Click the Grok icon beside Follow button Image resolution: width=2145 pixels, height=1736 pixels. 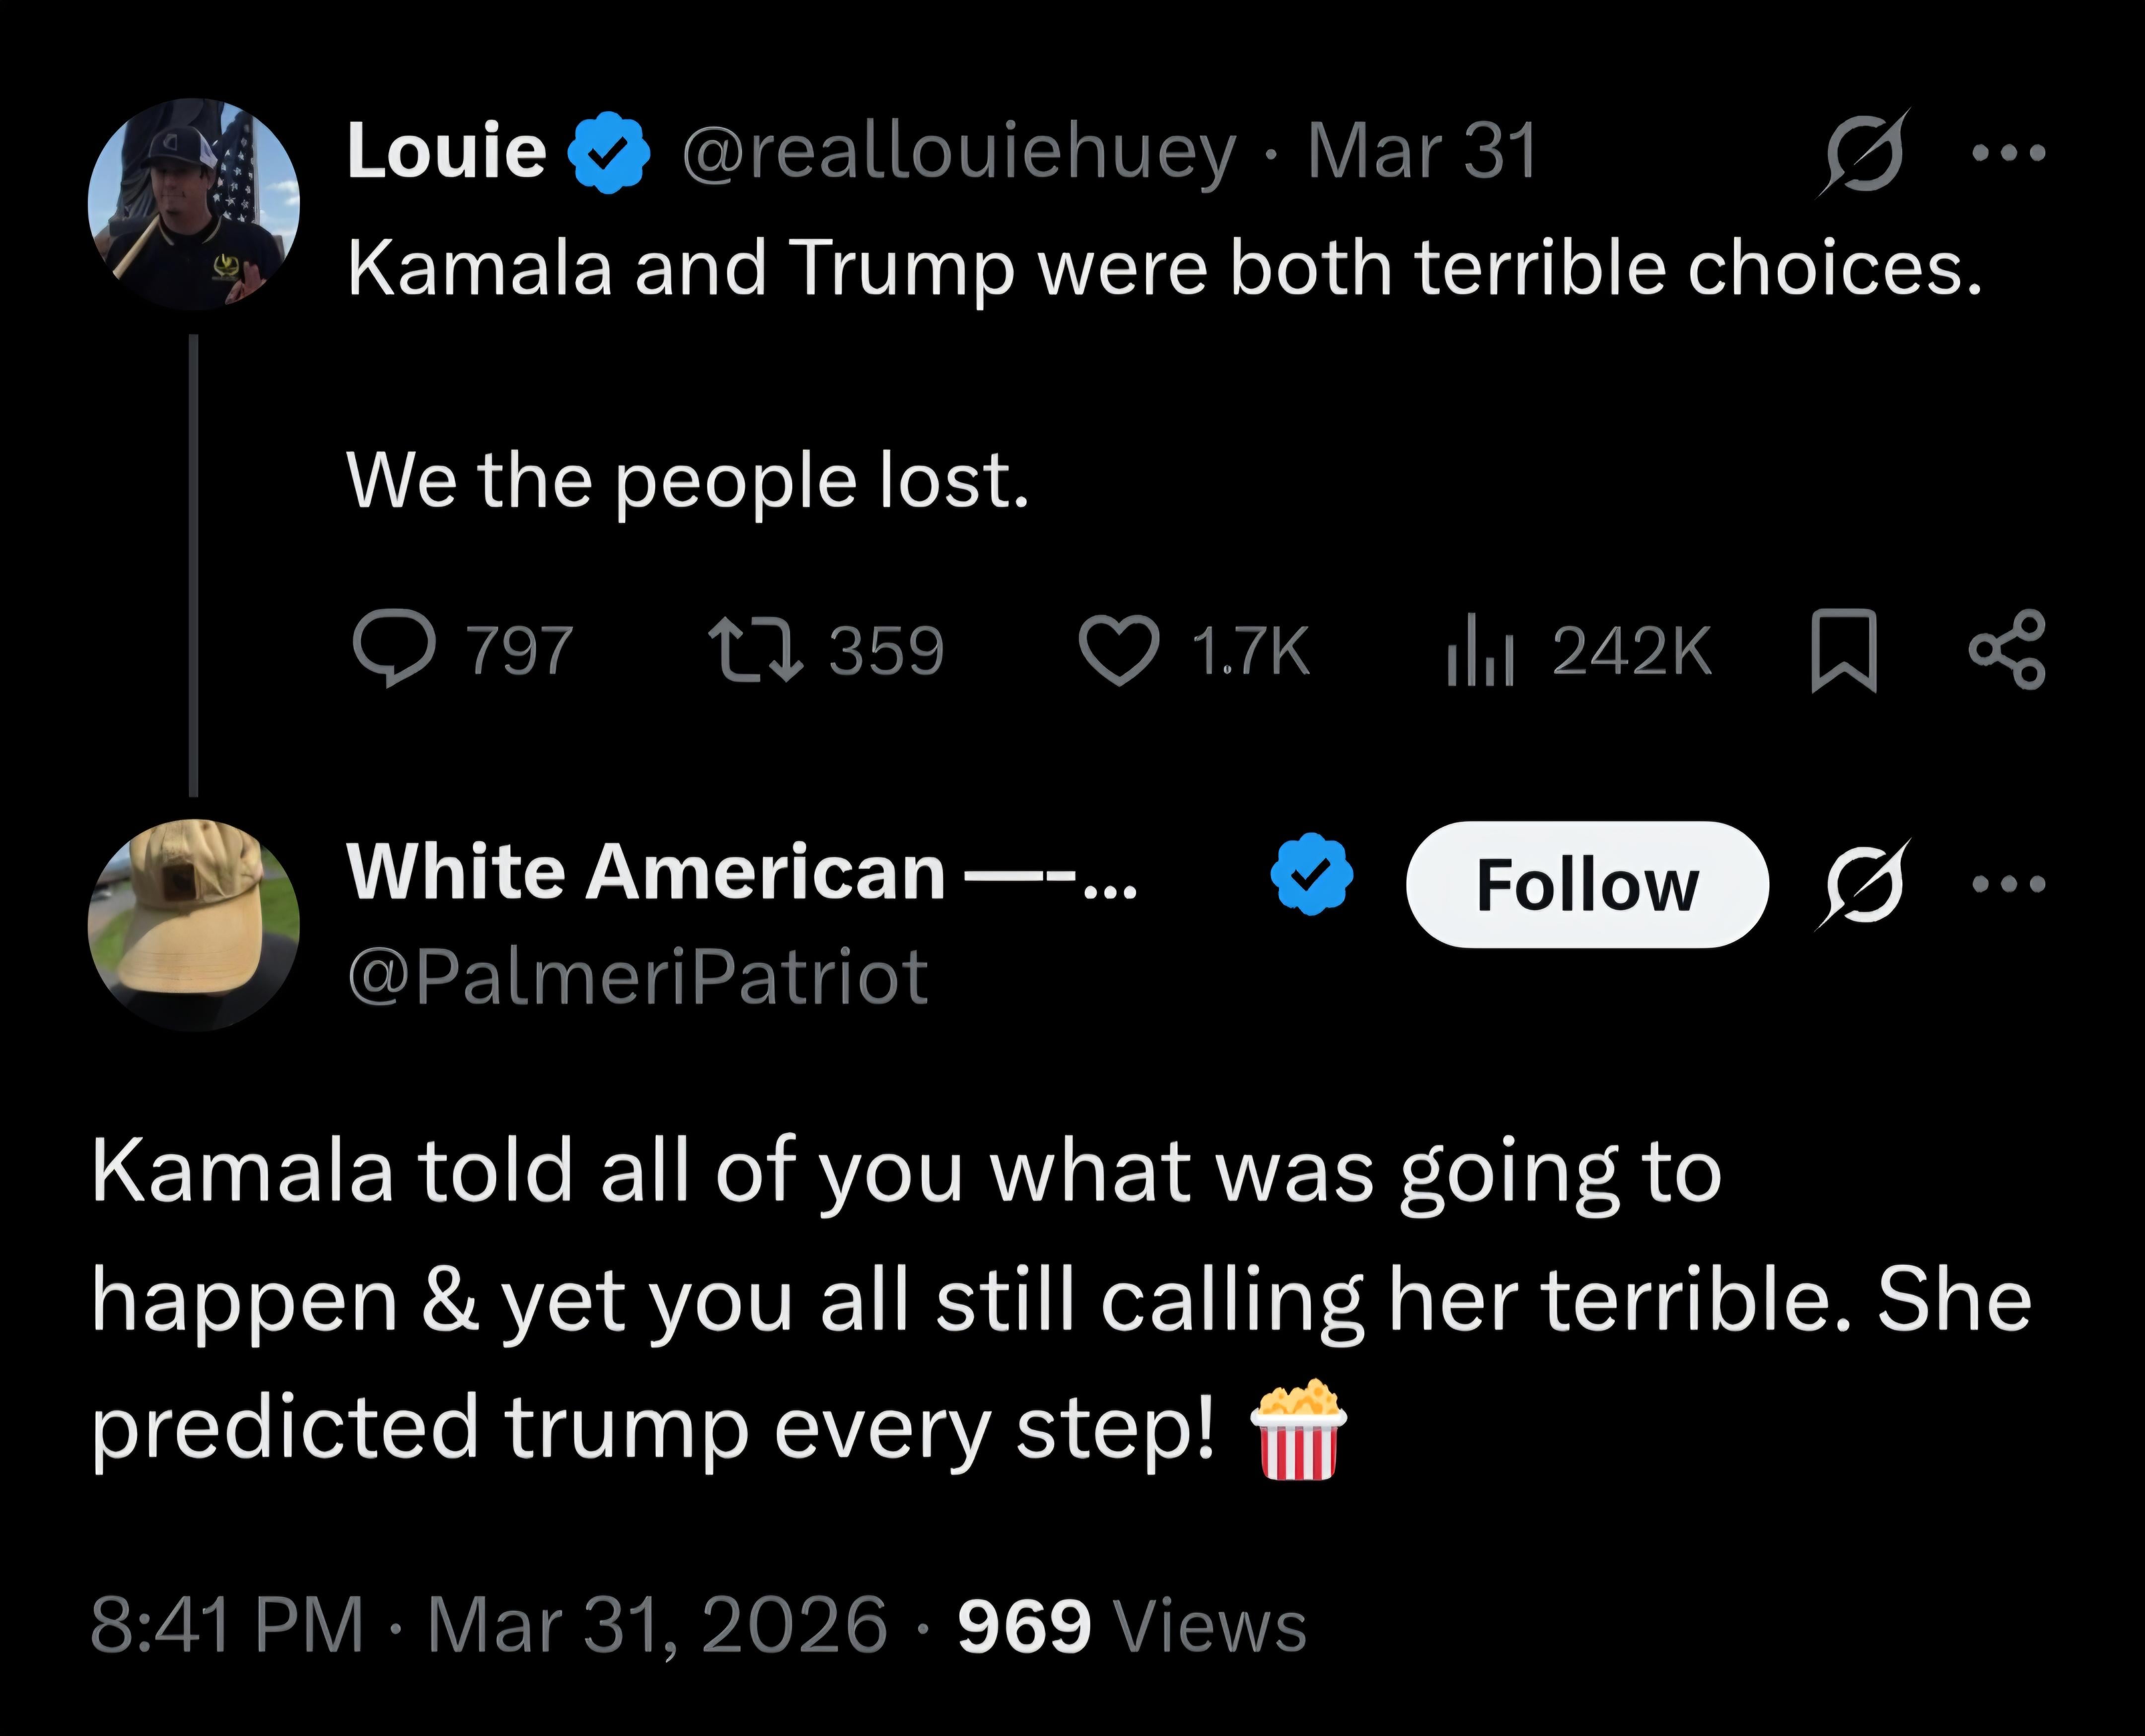click(x=1864, y=884)
